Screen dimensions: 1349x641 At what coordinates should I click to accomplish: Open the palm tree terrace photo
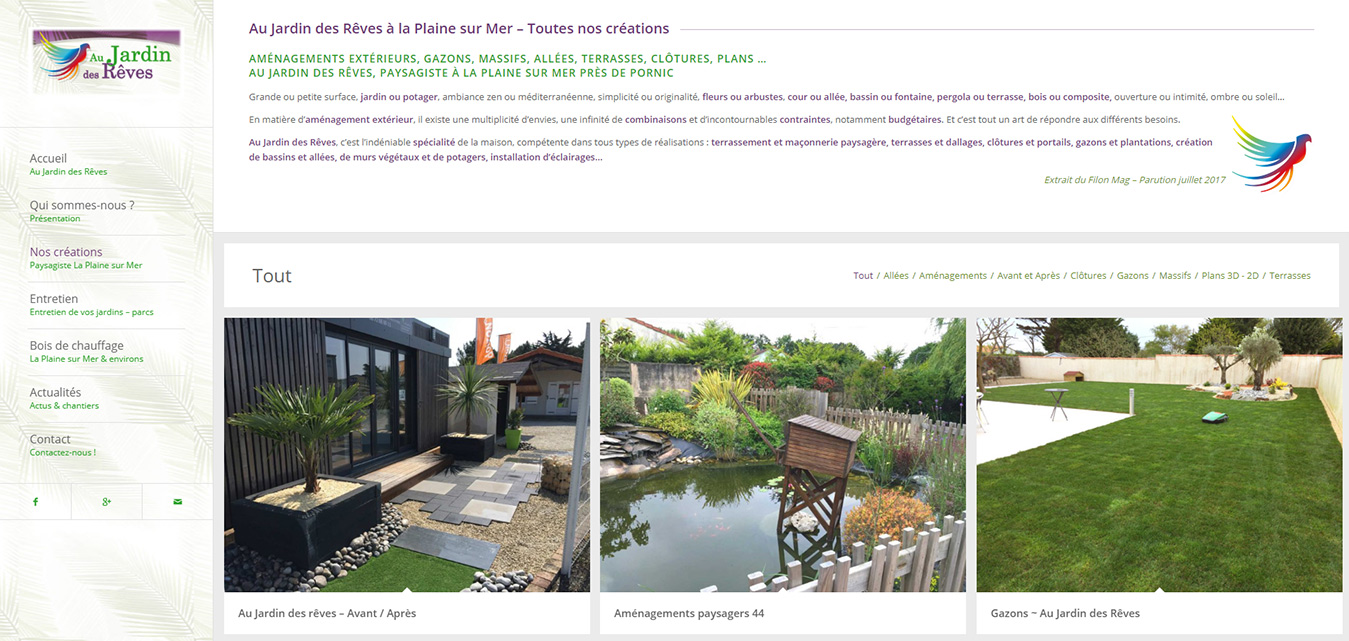tap(407, 455)
